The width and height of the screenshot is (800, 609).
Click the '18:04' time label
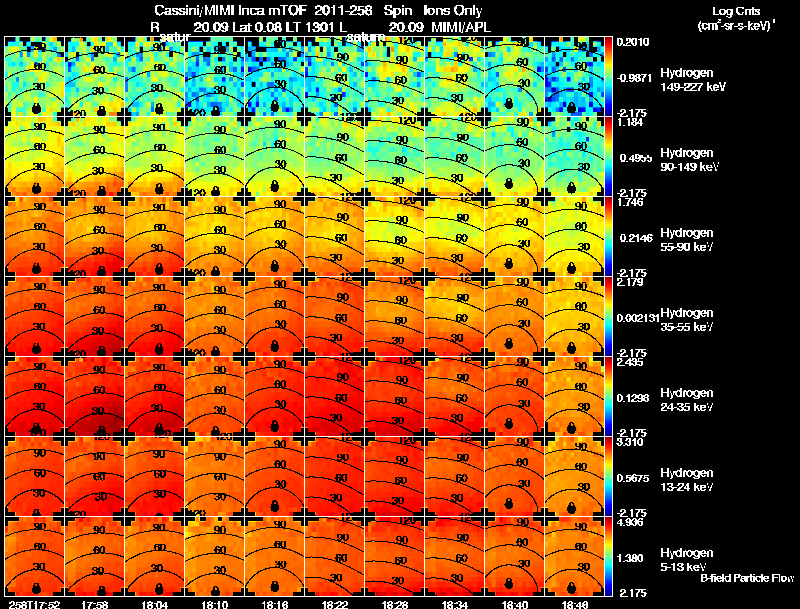(x=155, y=604)
